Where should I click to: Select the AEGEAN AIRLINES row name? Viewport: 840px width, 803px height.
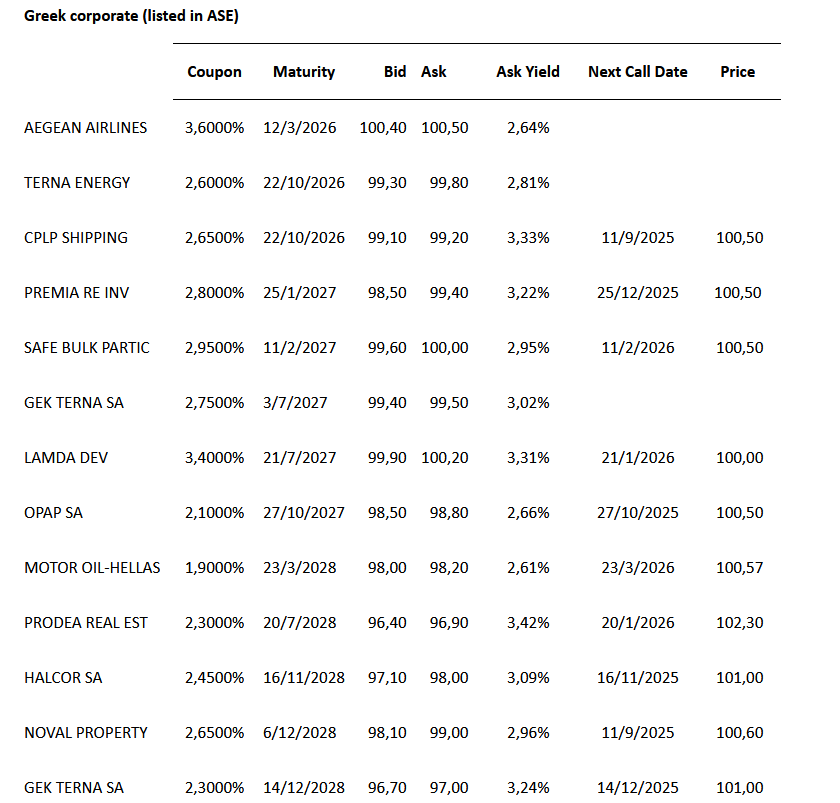pyautogui.click(x=86, y=128)
